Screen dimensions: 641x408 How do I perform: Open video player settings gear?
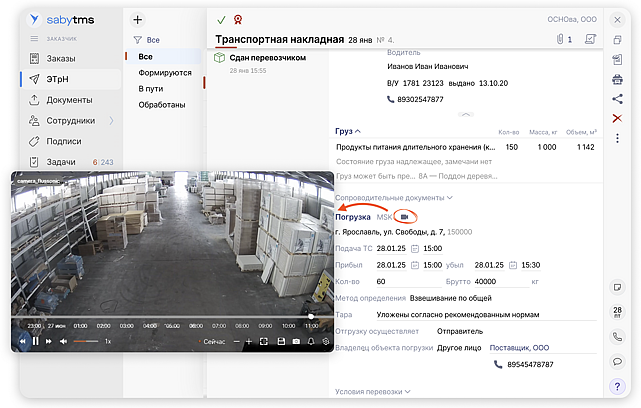(x=325, y=342)
